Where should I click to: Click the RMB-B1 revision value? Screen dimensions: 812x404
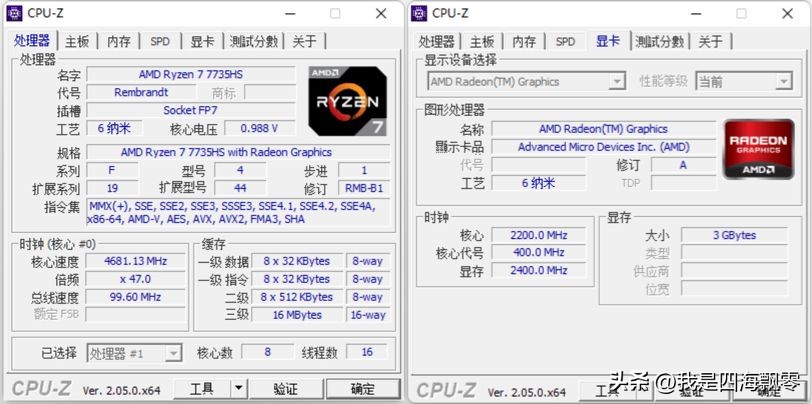[364, 188]
